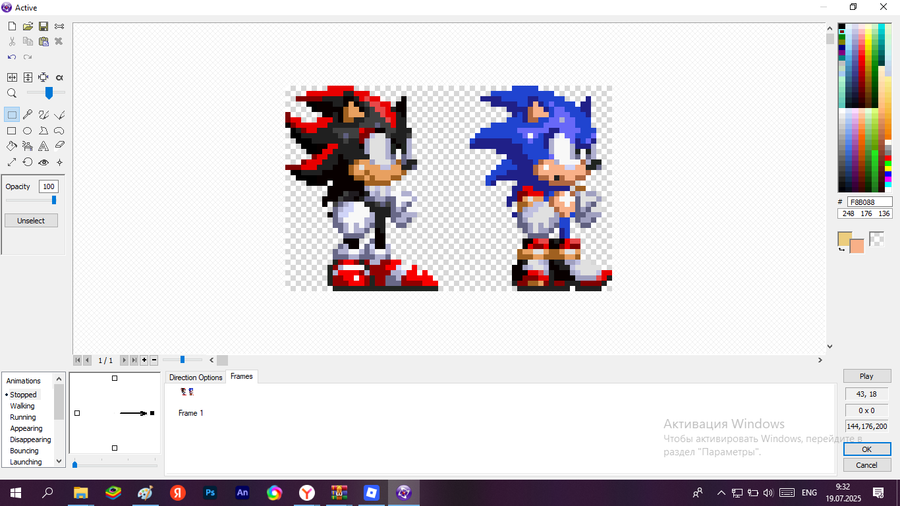Switch to the Frames tab
This screenshot has width=900, height=506.
pos(242,376)
